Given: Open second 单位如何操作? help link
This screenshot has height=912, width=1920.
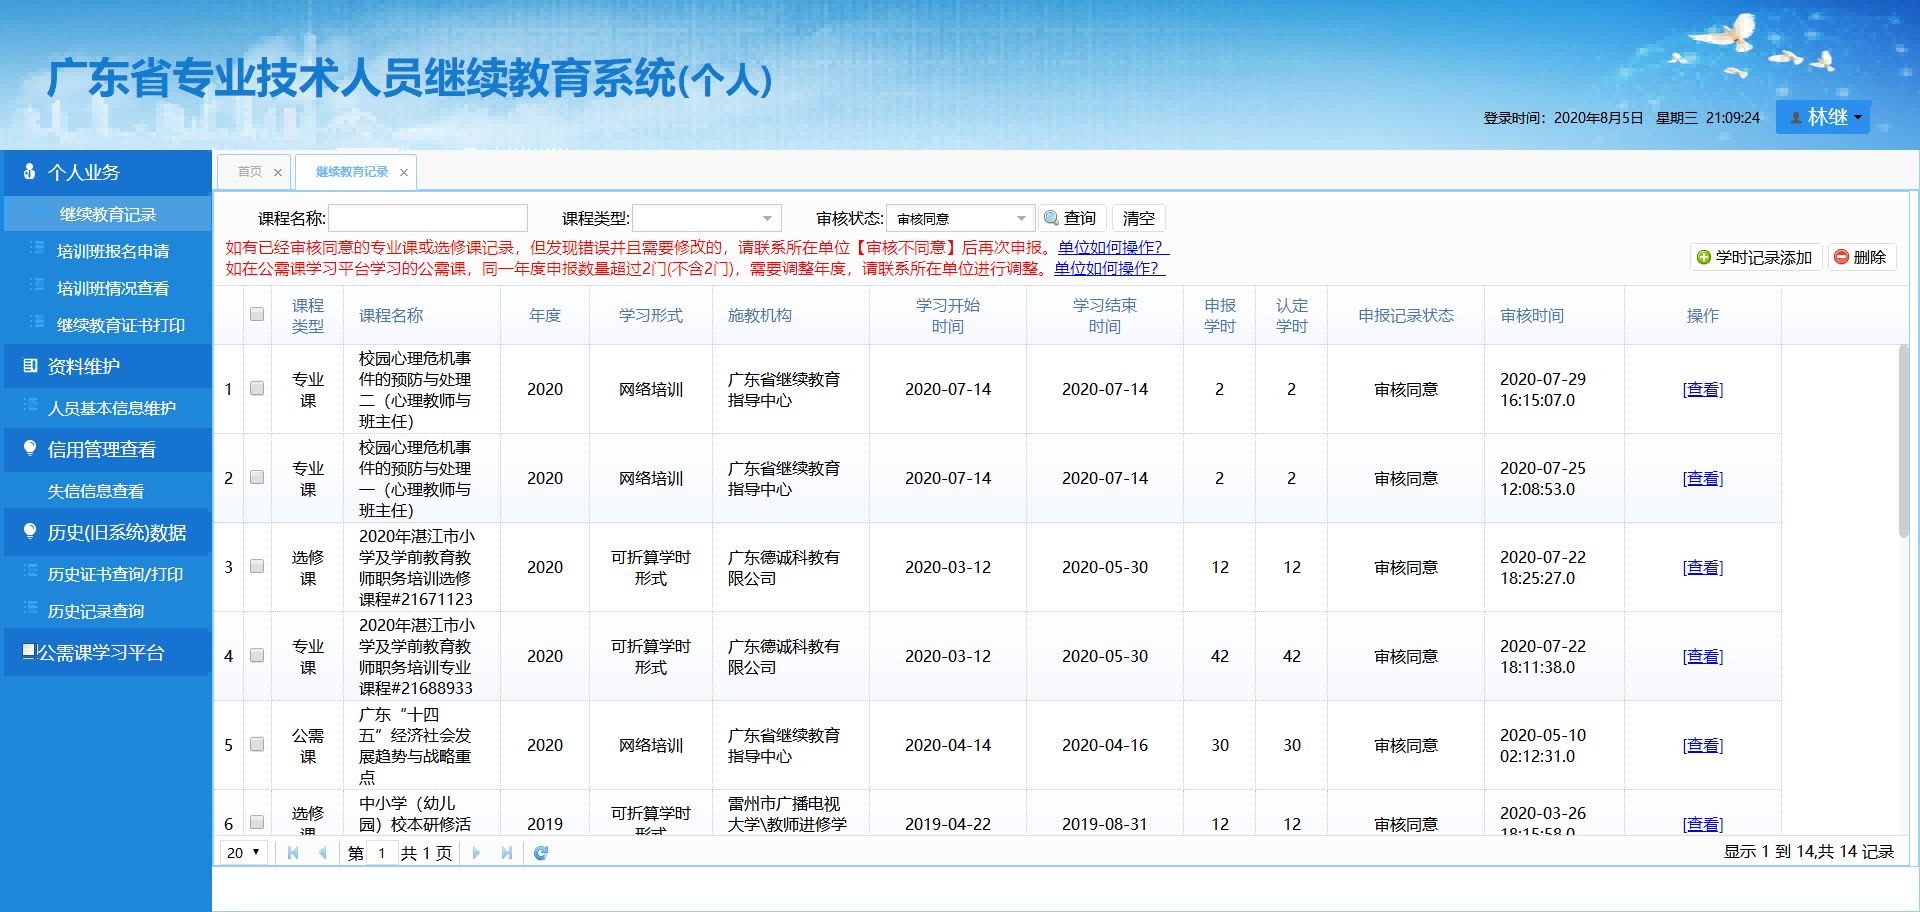Looking at the screenshot, I should (1109, 268).
